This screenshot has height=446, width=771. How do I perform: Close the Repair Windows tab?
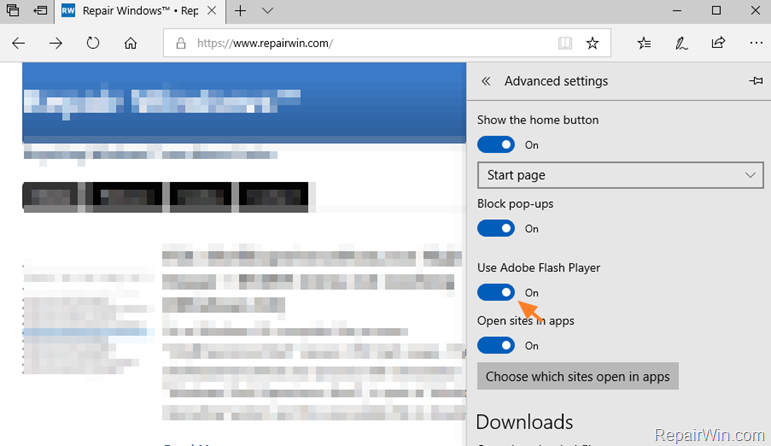coord(211,10)
